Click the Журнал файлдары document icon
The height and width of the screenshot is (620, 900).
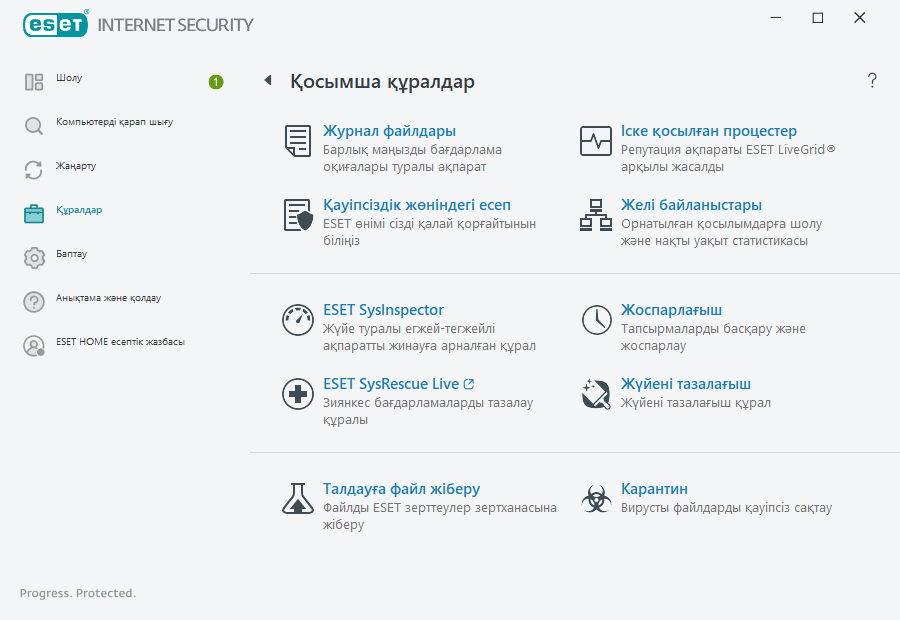click(298, 141)
